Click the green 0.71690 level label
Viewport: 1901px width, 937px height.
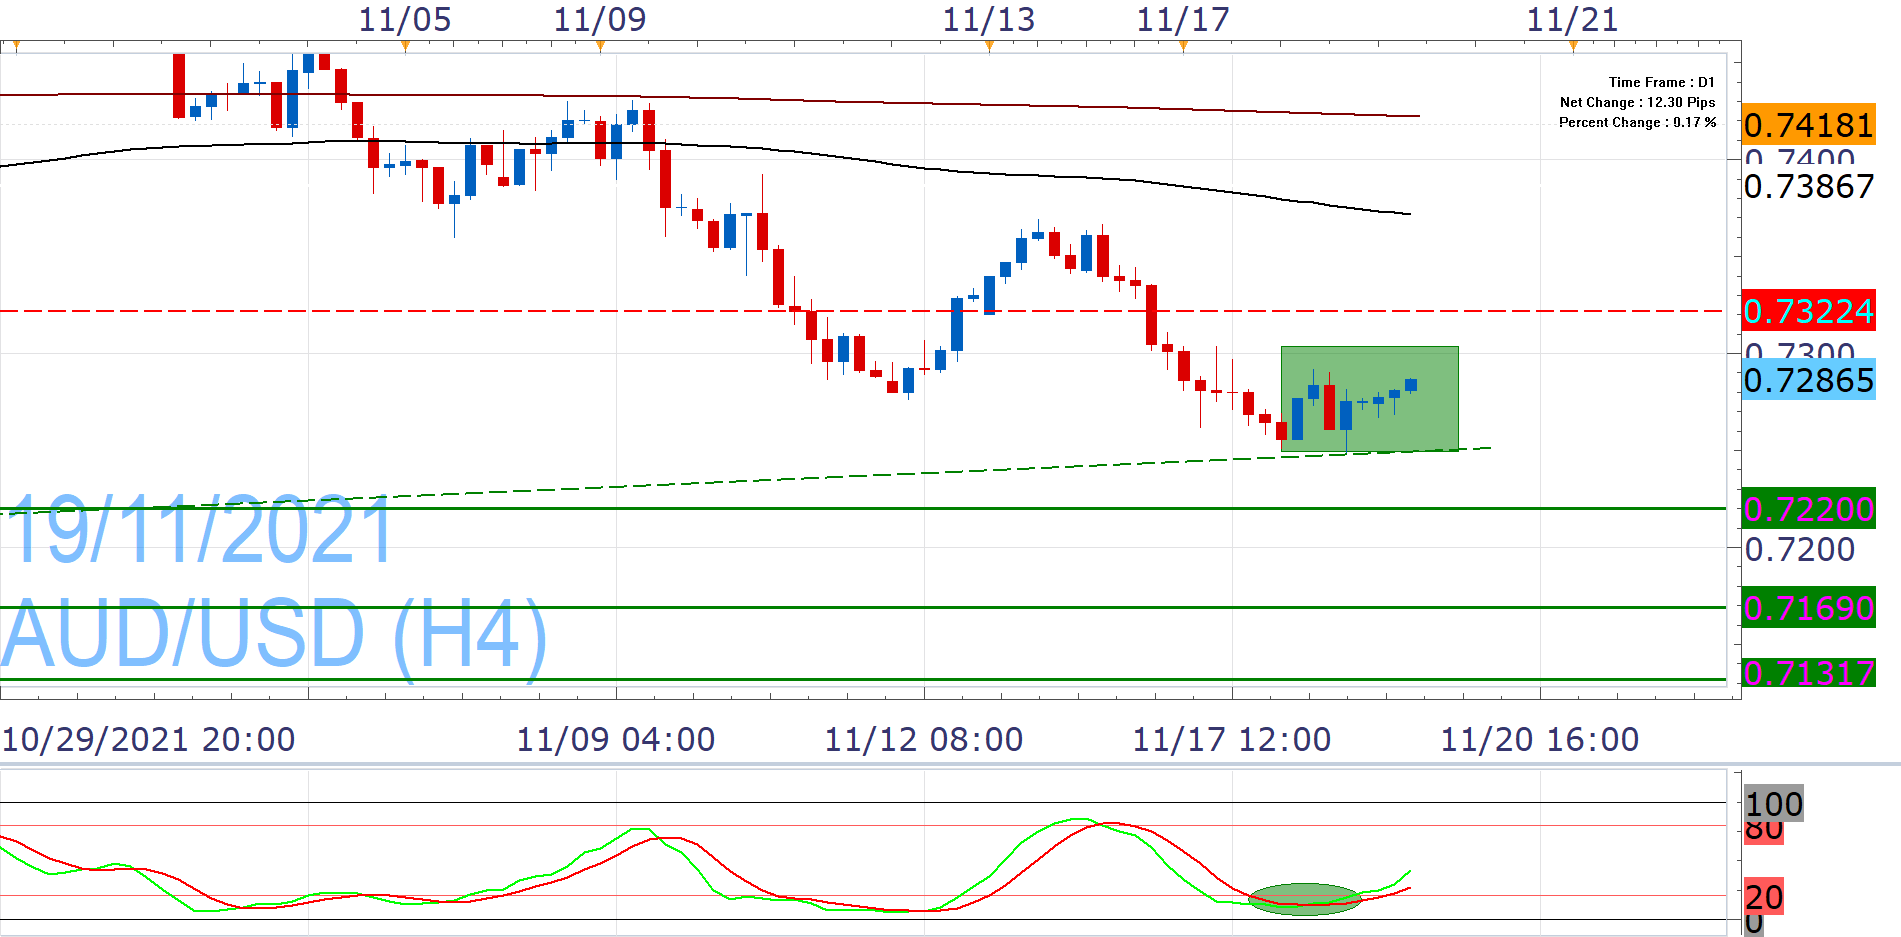tap(1808, 607)
